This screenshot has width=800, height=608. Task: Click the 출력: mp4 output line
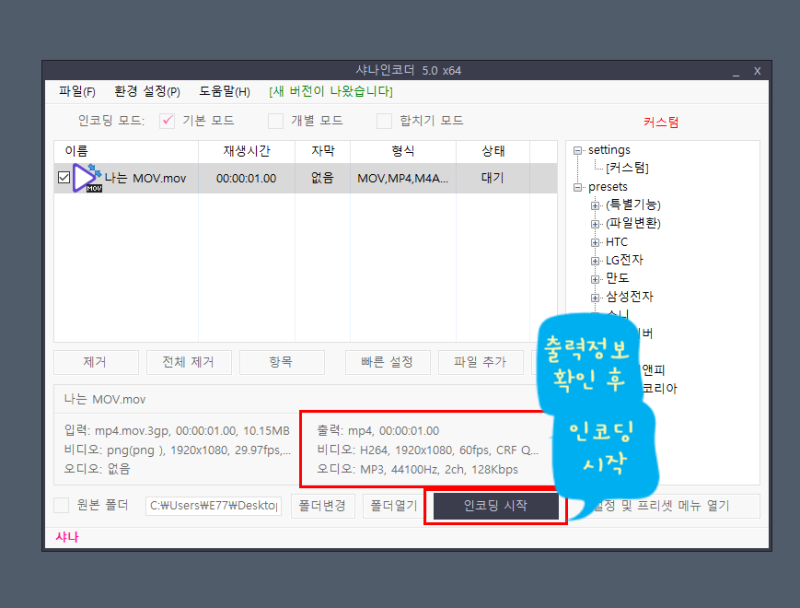378,431
